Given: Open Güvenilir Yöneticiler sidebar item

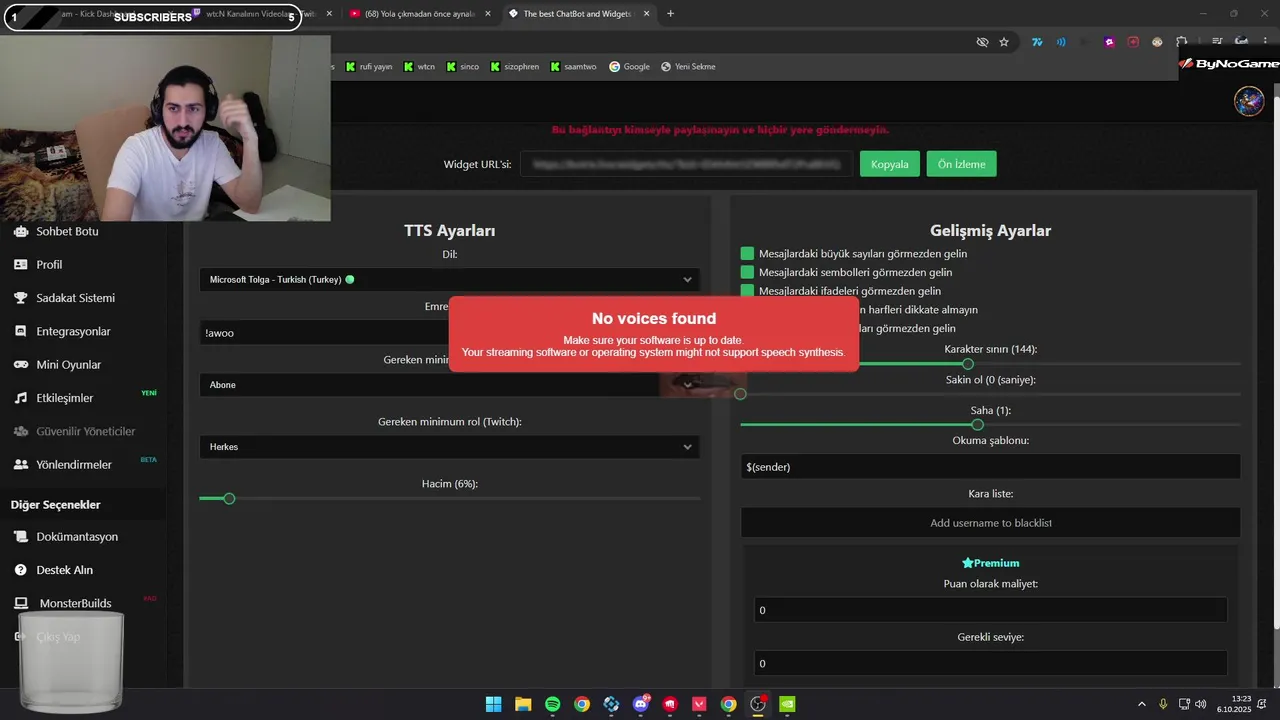Looking at the screenshot, I should click(74, 431).
